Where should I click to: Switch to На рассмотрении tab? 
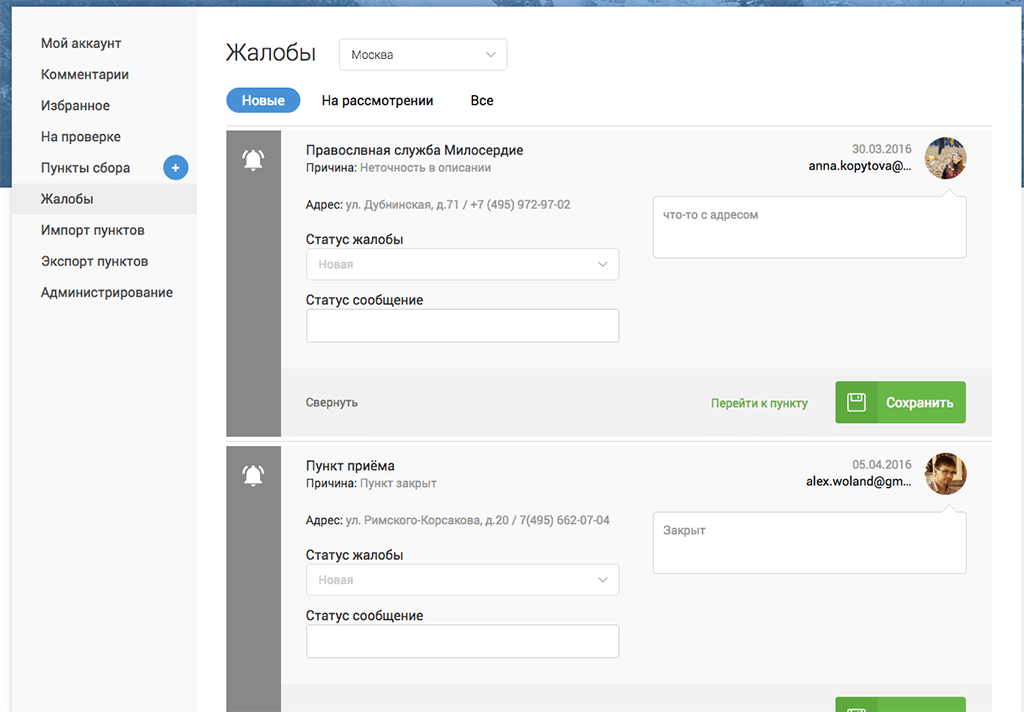coord(377,101)
